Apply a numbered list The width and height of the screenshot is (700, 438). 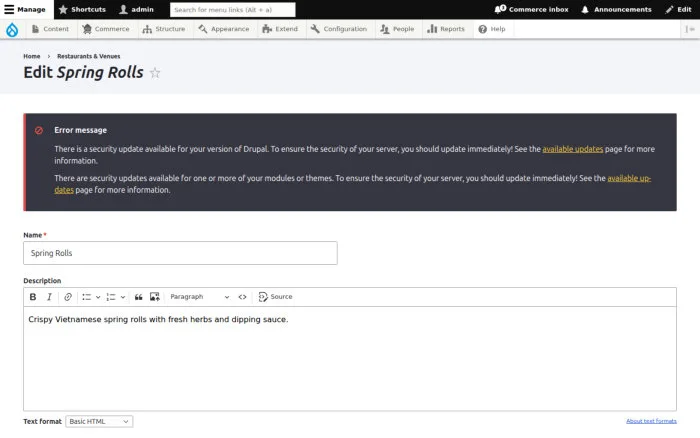point(111,297)
